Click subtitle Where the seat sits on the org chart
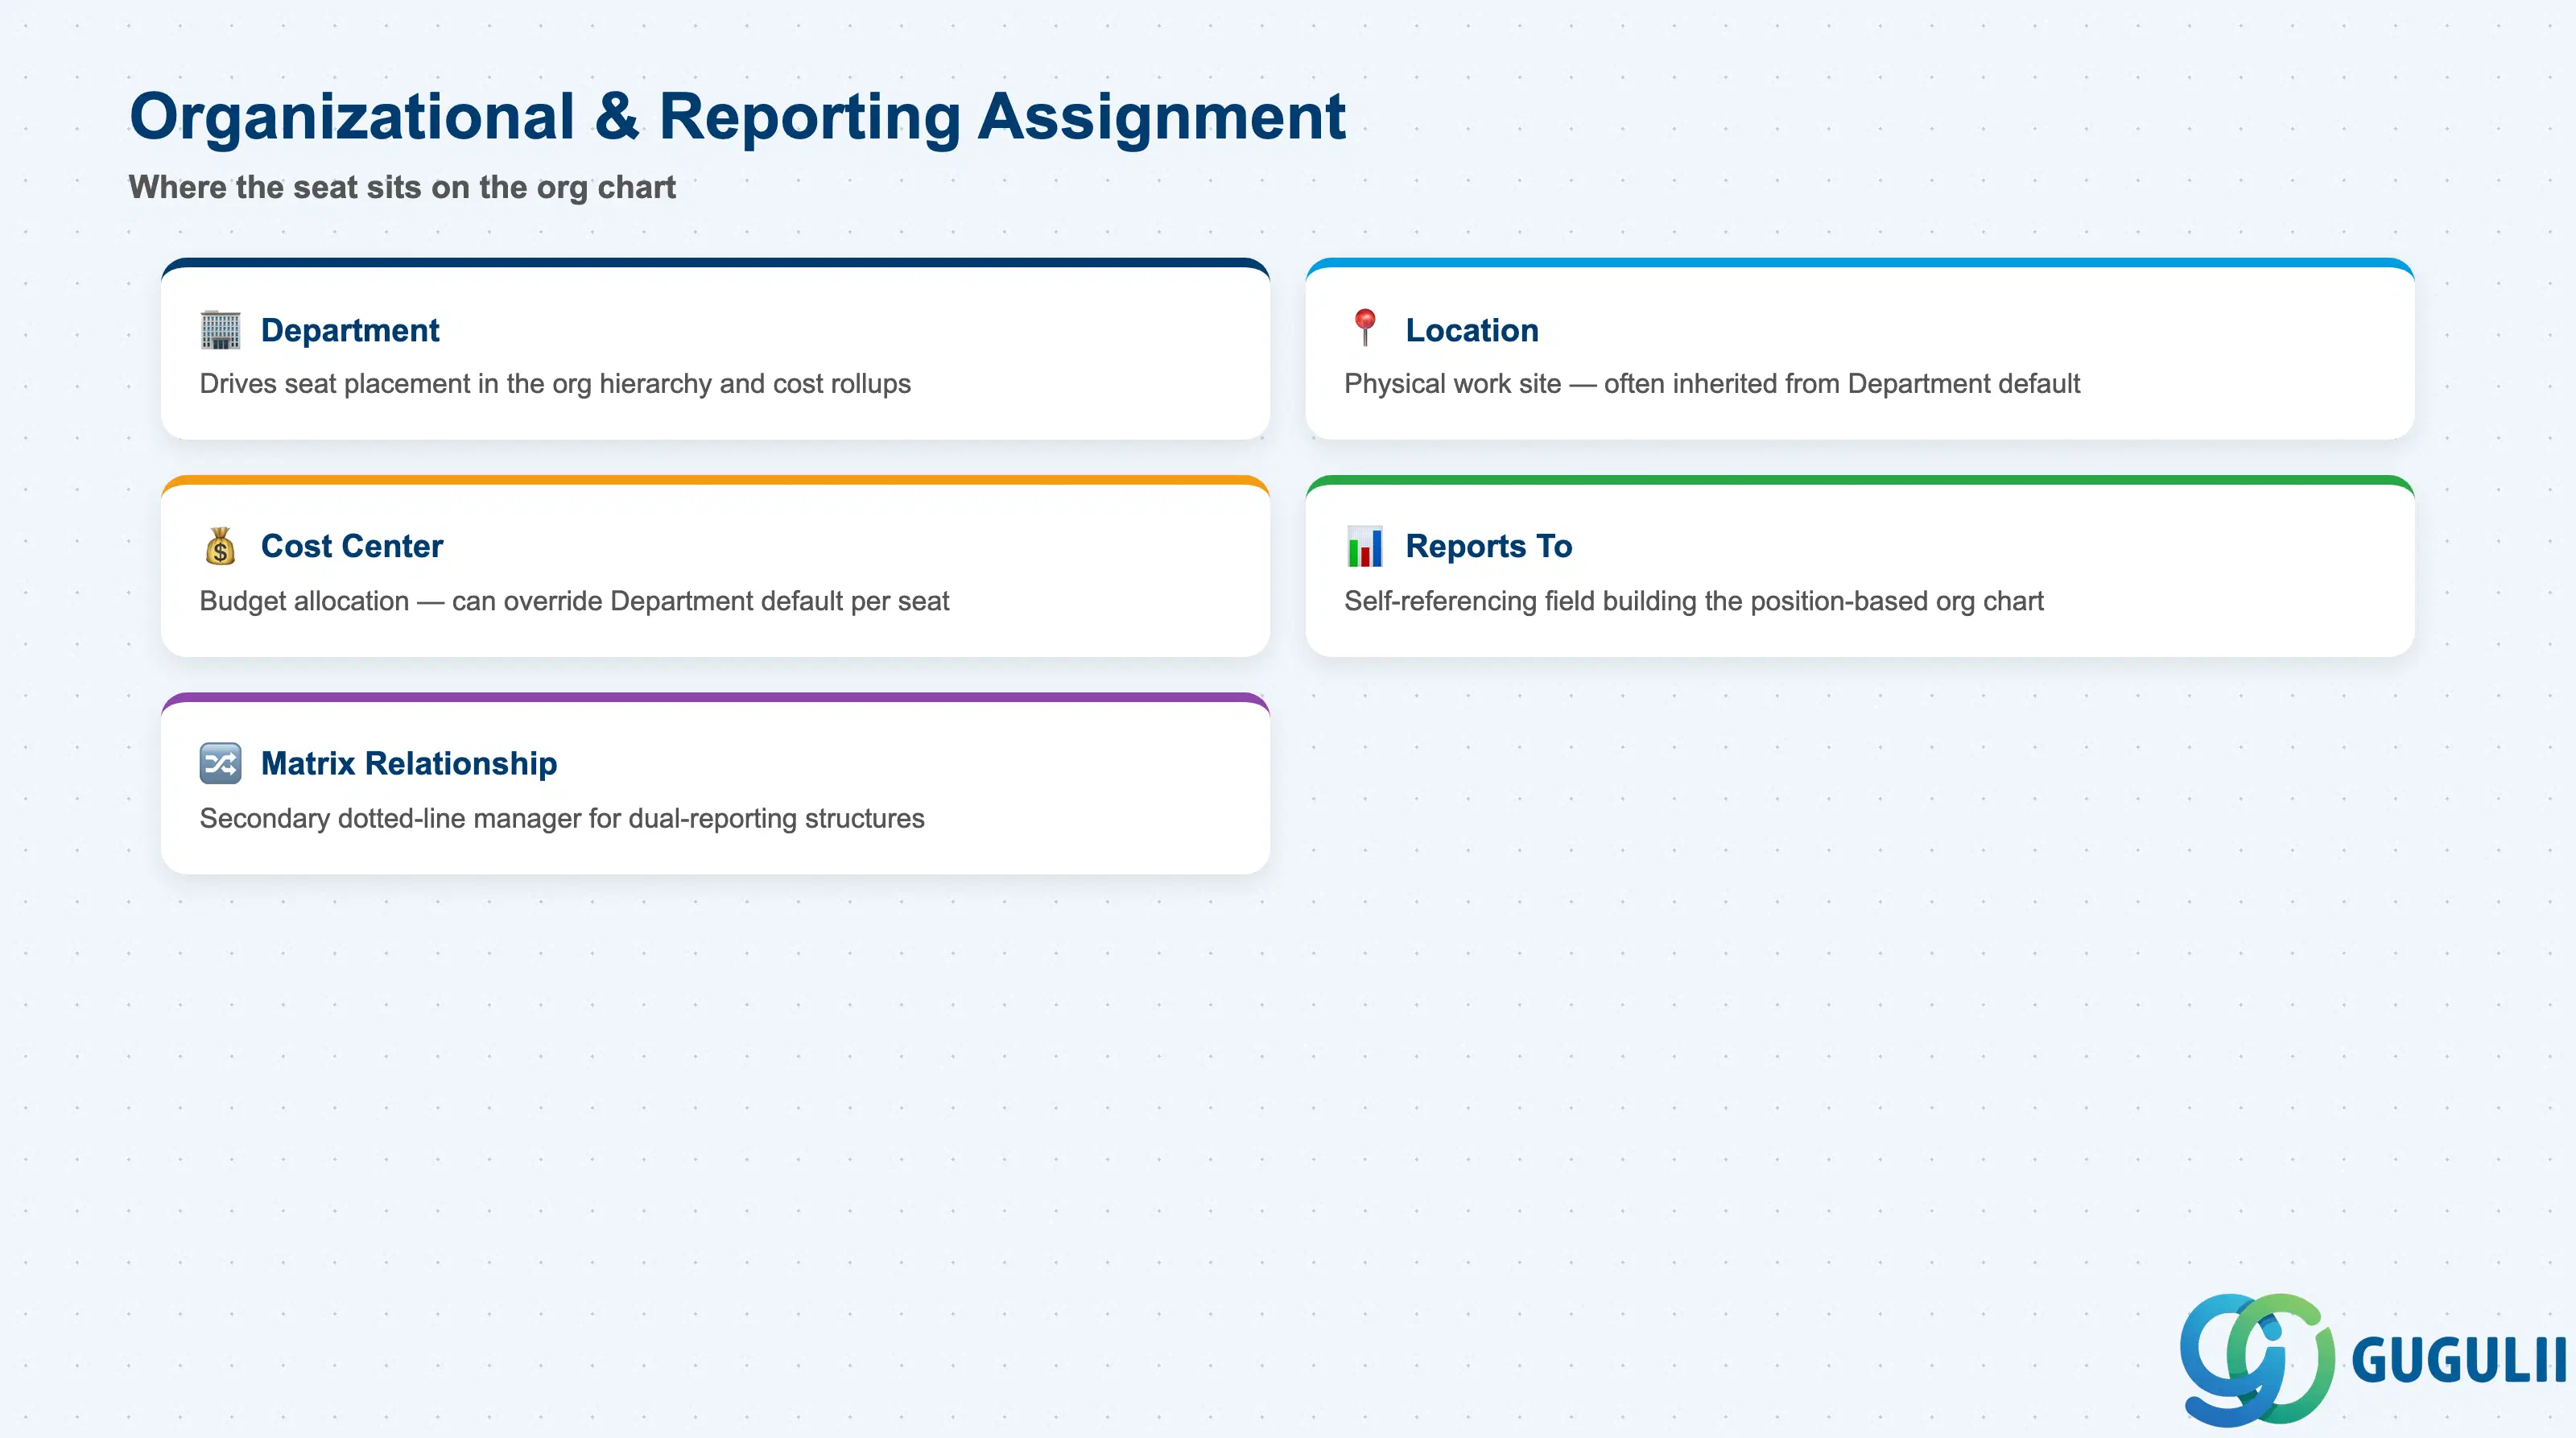 [402, 187]
